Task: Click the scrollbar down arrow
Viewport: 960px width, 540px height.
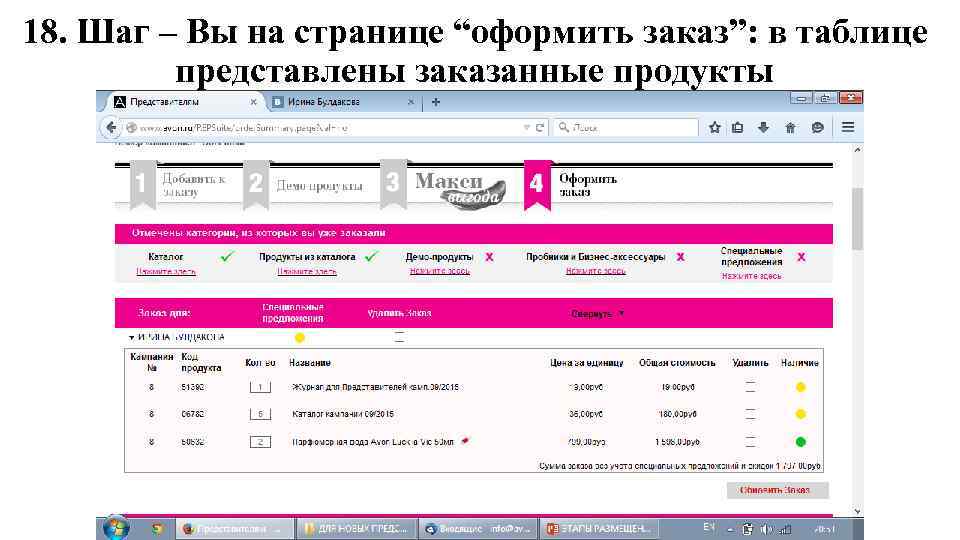Action: [857, 511]
